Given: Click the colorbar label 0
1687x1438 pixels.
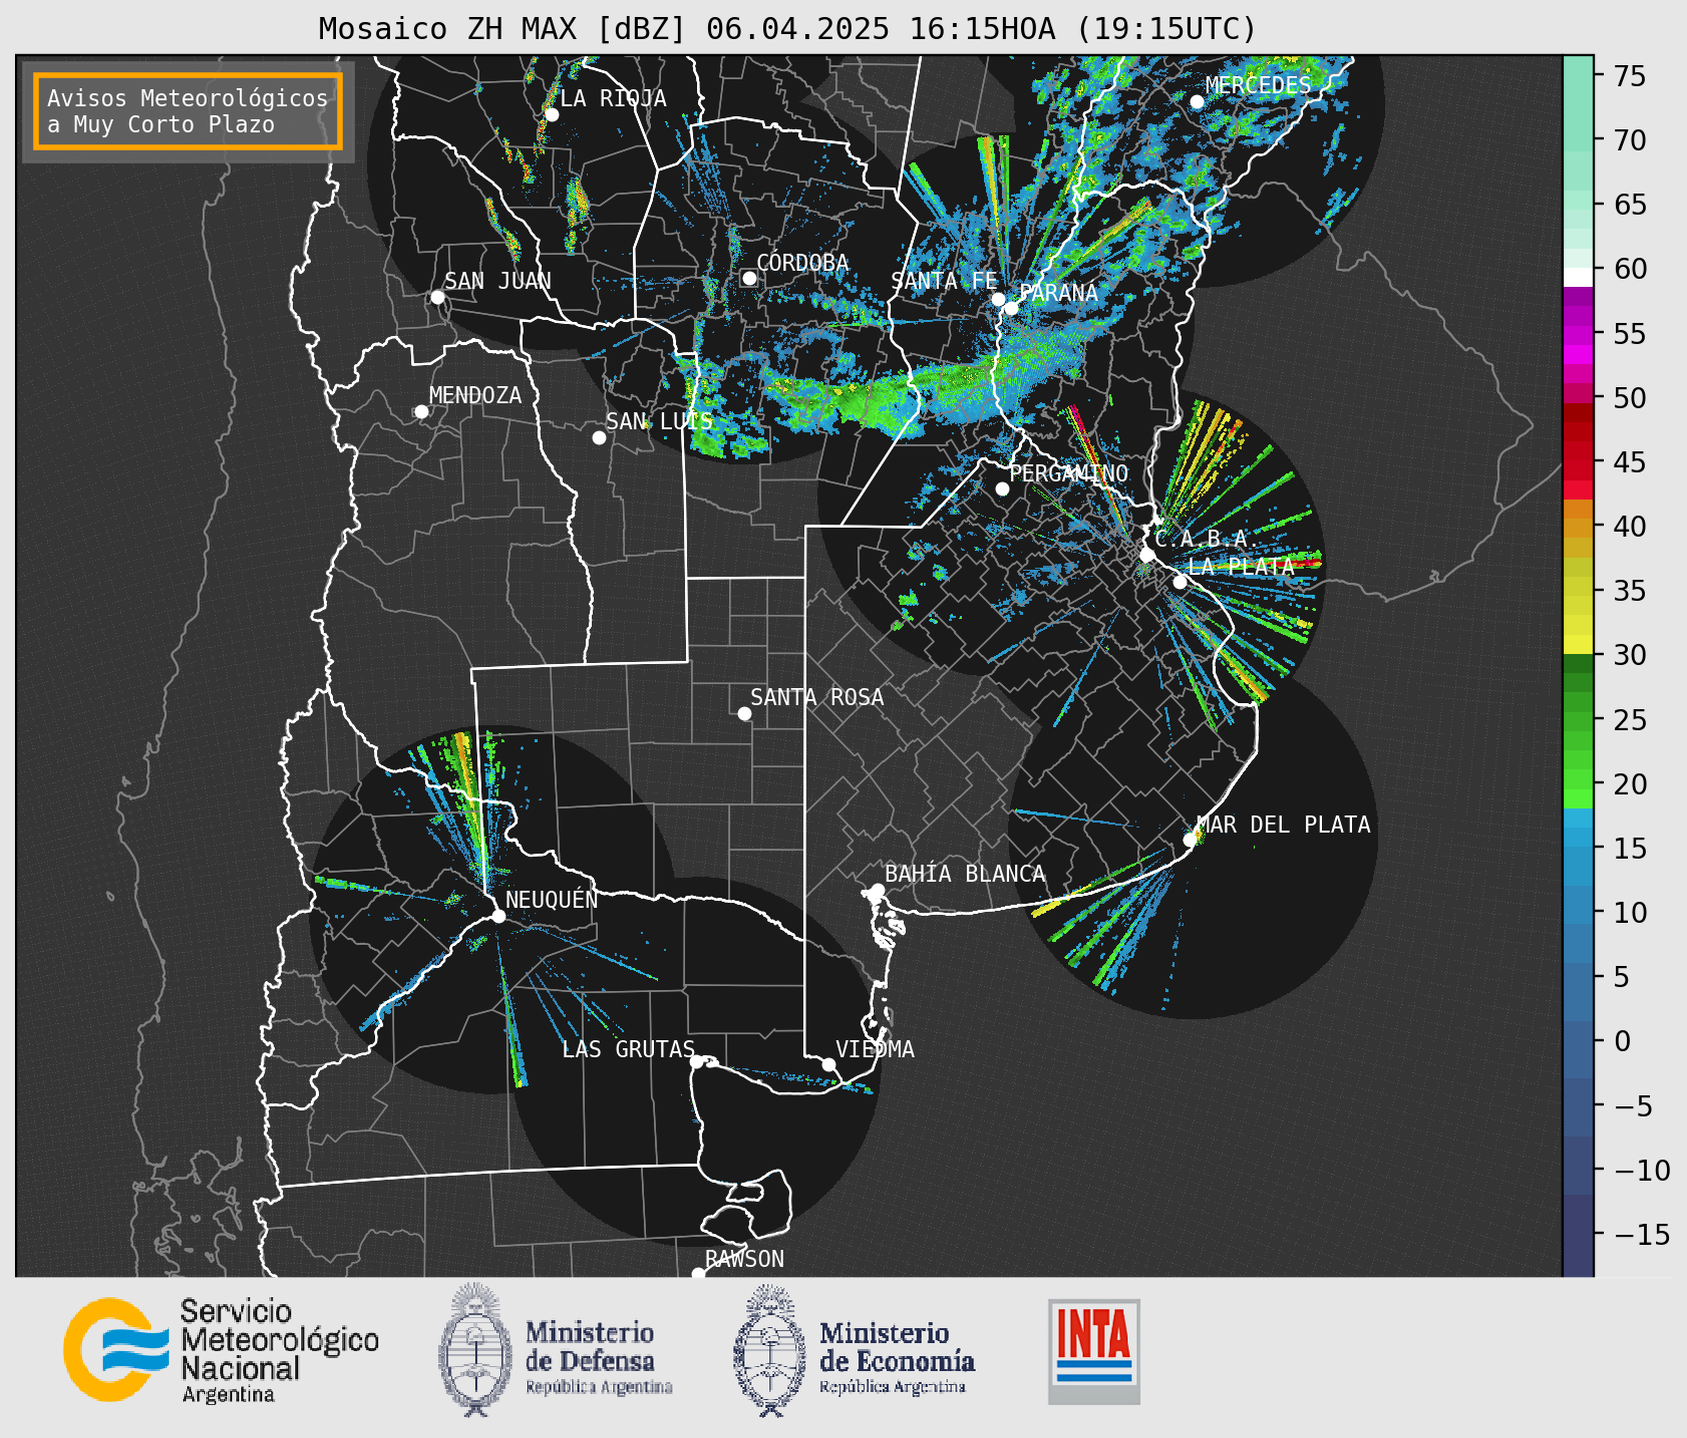Looking at the screenshot, I should tap(1620, 1041).
